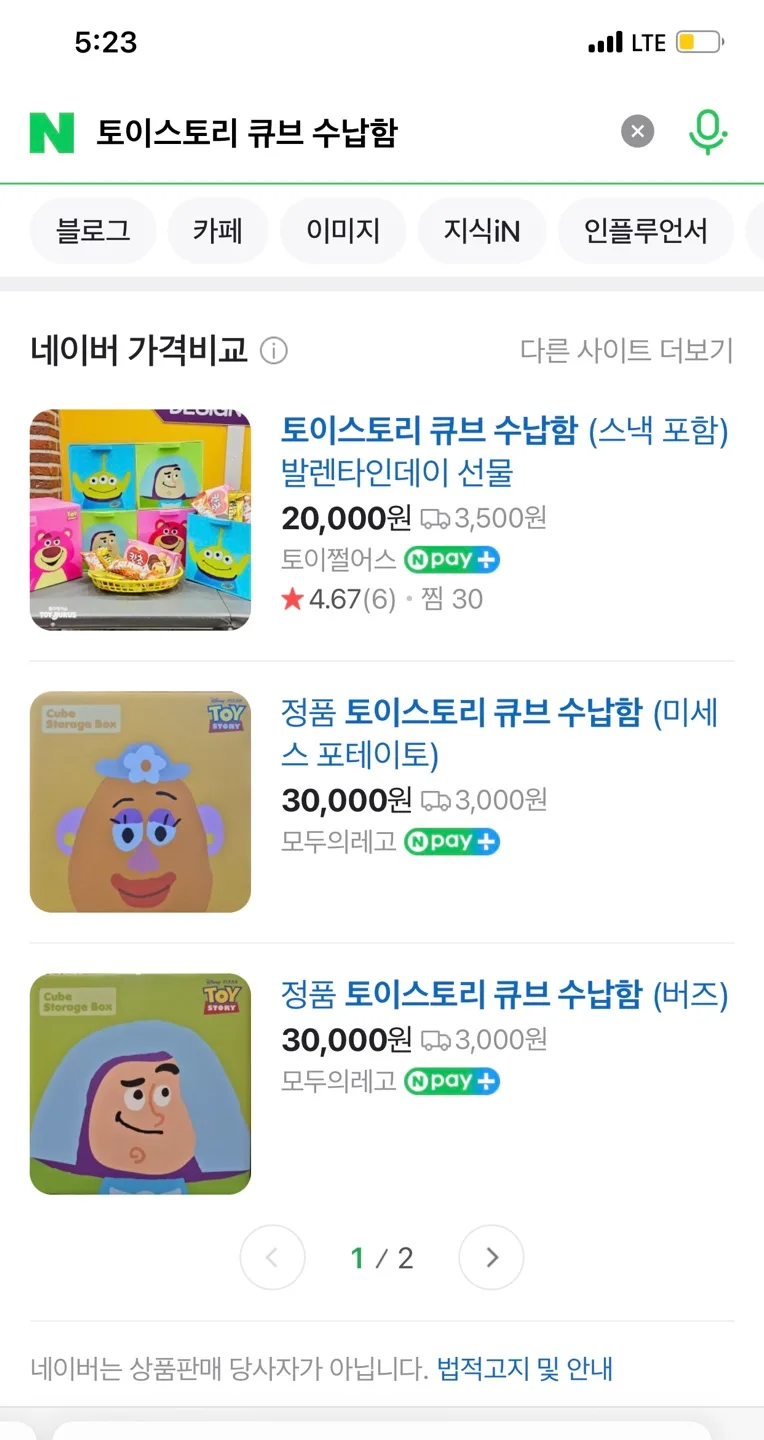The image size is (764, 1440).
Task: Go to next page with right chevron
Action: (x=491, y=1257)
